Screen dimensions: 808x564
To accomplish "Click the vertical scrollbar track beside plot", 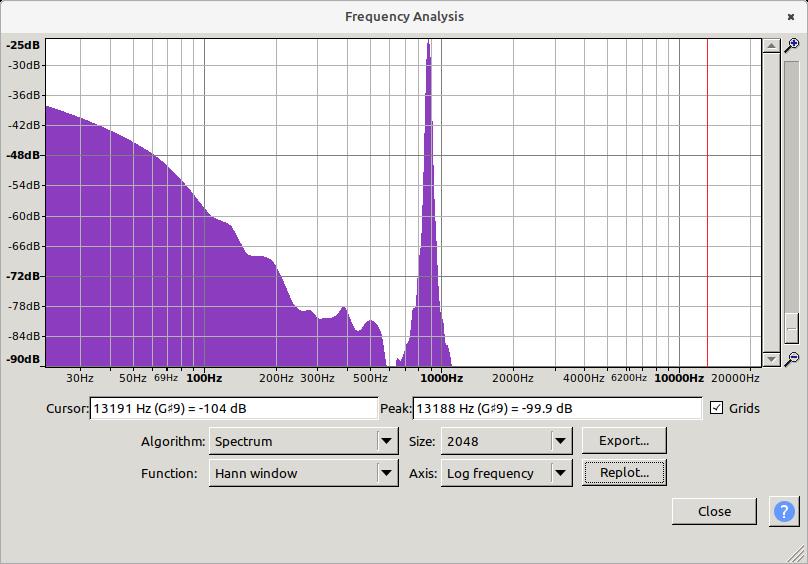I will coord(771,202).
